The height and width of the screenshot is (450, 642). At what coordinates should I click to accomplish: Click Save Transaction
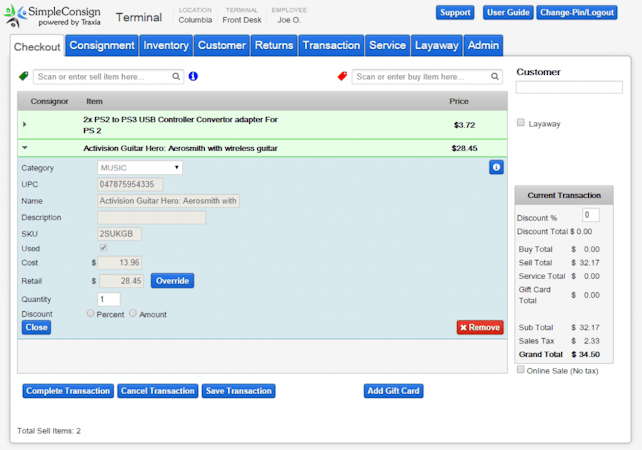[x=239, y=391]
